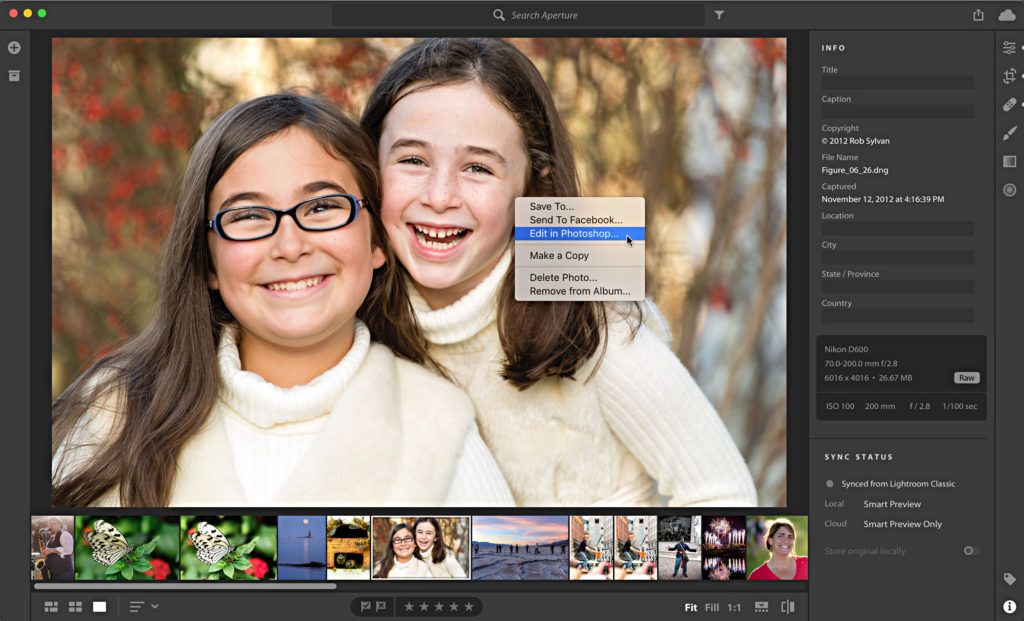
Task: Toggle the Store original locally switch
Action: coord(969,551)
